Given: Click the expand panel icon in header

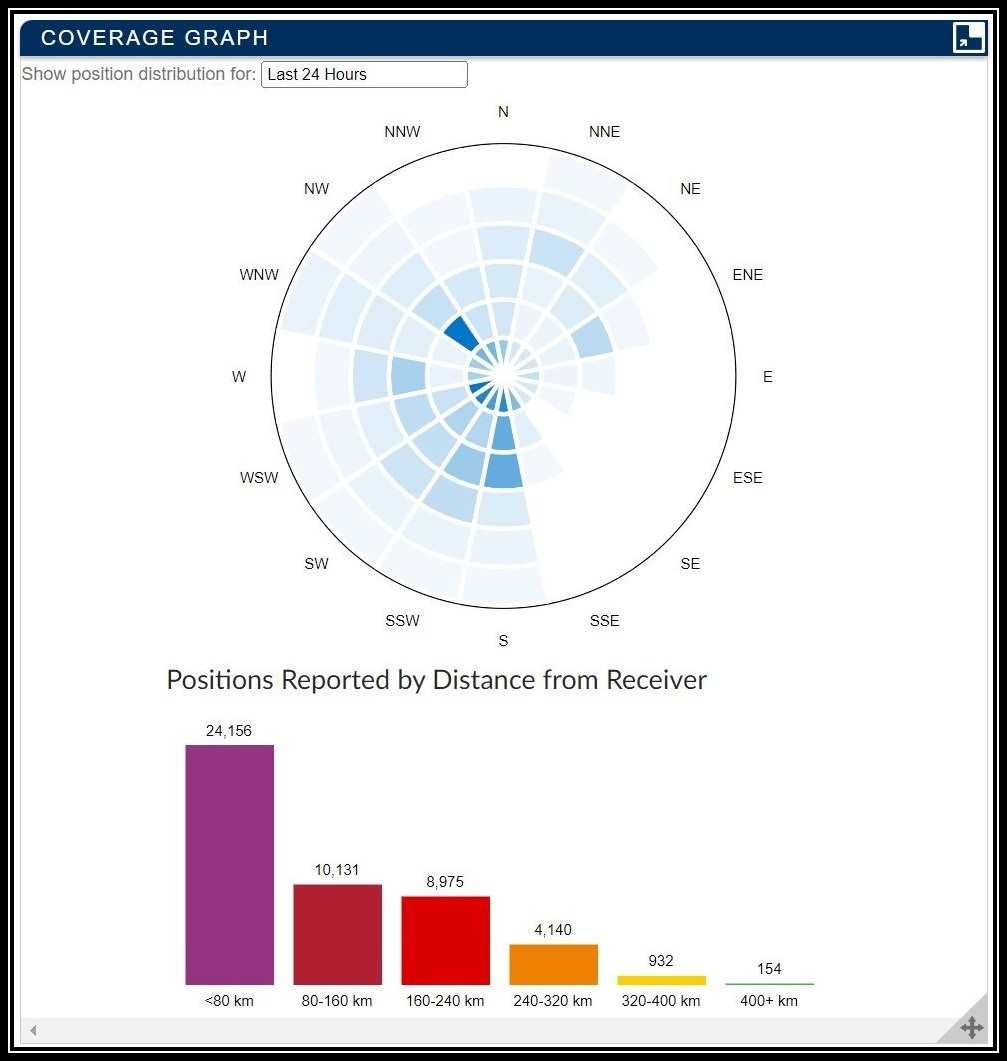Looking at the screenshot, I should (x=968, y=38).
